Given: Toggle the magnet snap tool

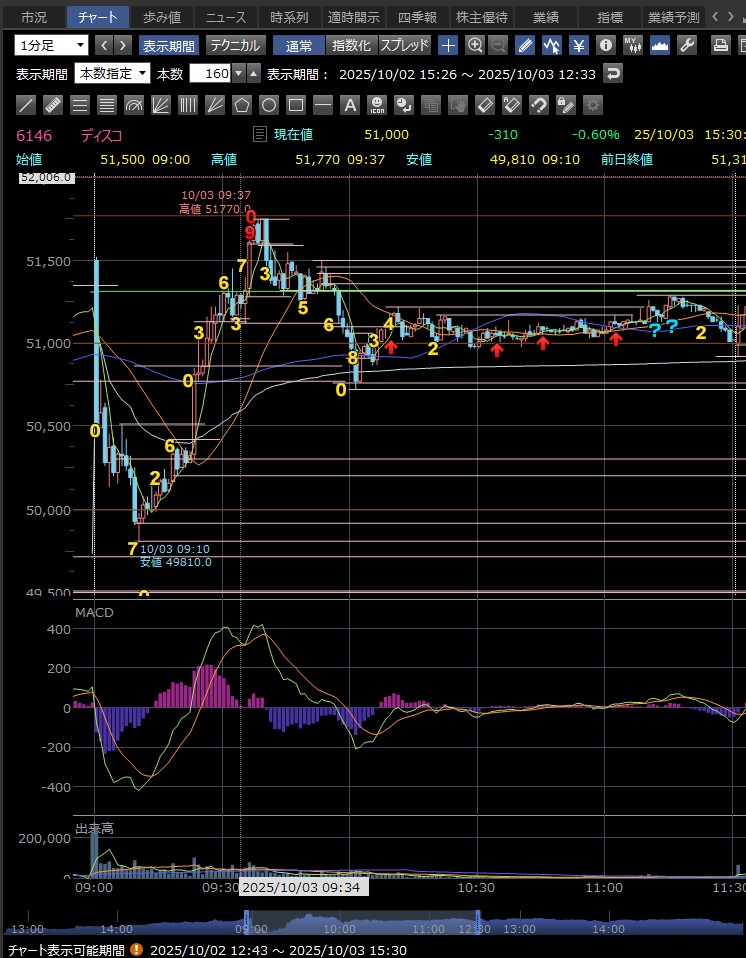Looking at the screenshot, I should click(539, 105).
